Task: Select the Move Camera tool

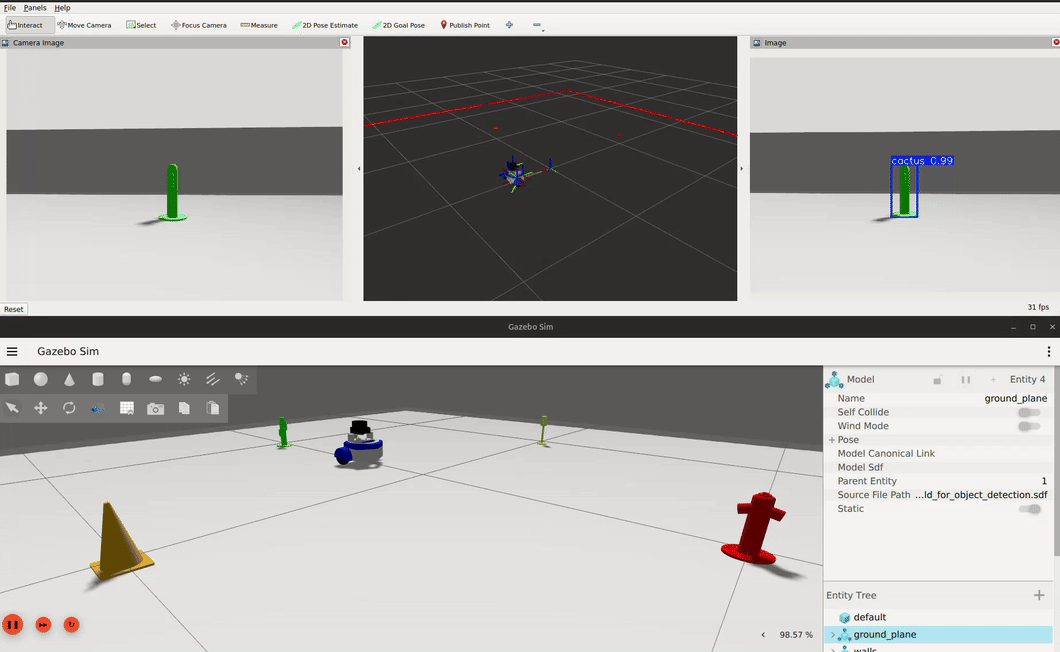Action: tap(85, 25)
